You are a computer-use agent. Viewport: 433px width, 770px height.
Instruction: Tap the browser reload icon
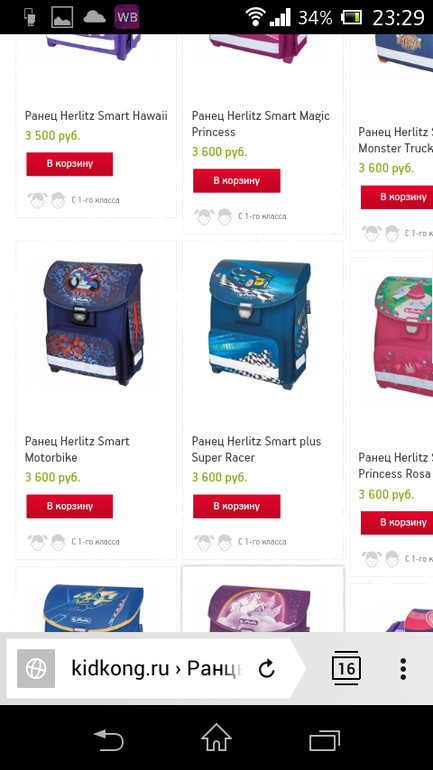pos(267,668)
